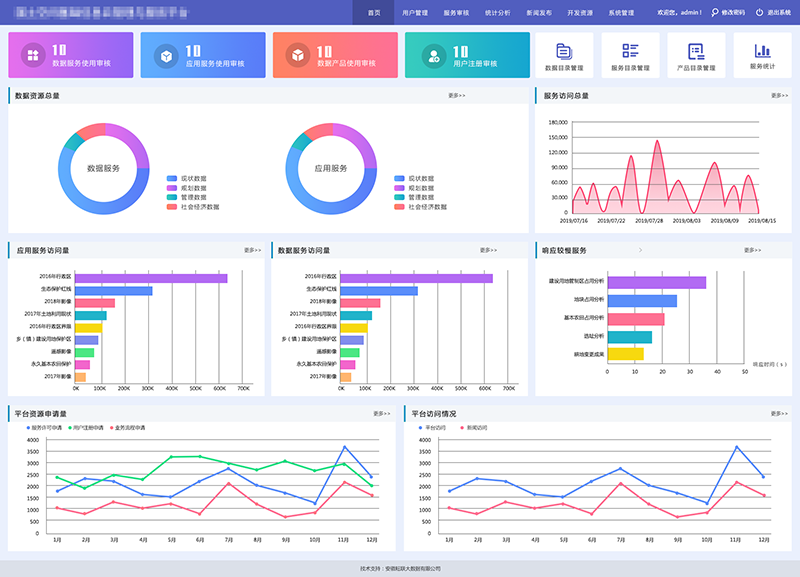The image size is (800, 577).
Task: Open 服务统计 bar chart icon
Action: point(762,51)
